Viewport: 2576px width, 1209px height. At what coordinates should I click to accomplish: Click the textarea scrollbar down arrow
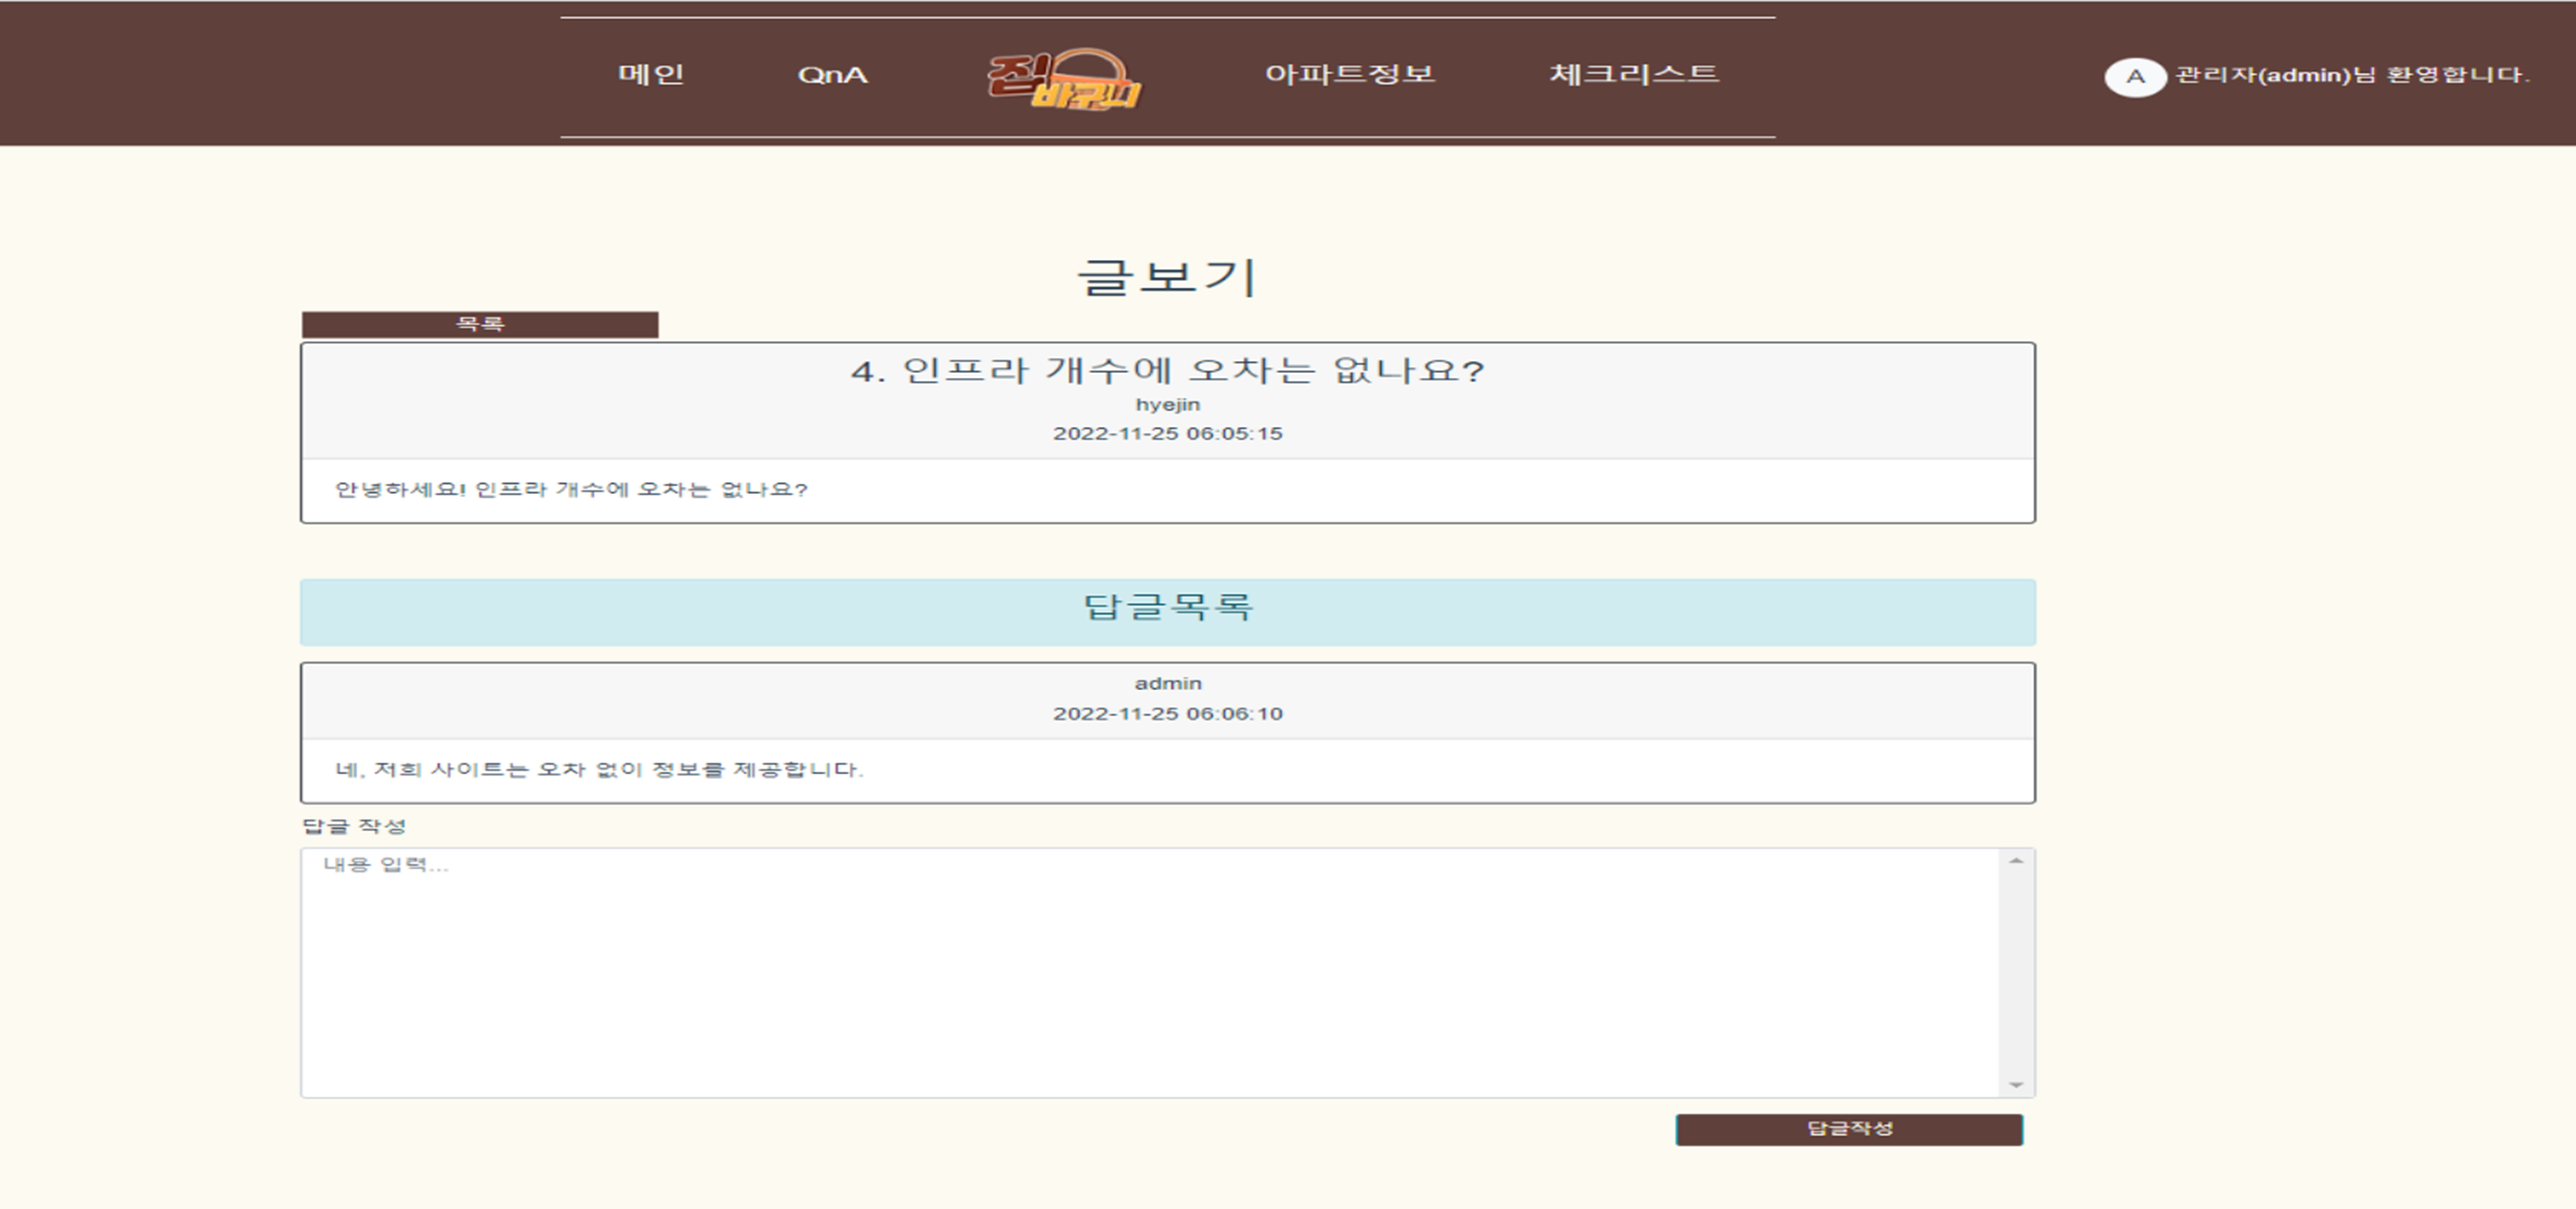tap(2015, 1085)
